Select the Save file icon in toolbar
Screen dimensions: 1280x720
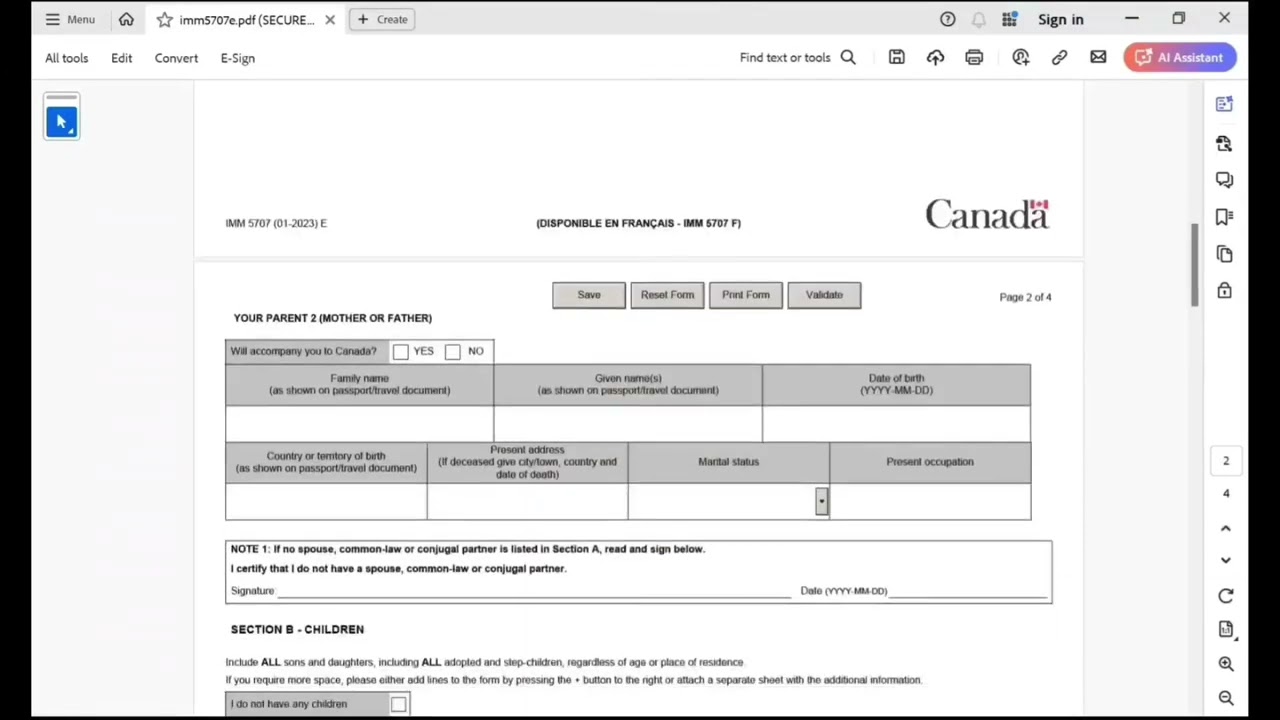(896, 57)
